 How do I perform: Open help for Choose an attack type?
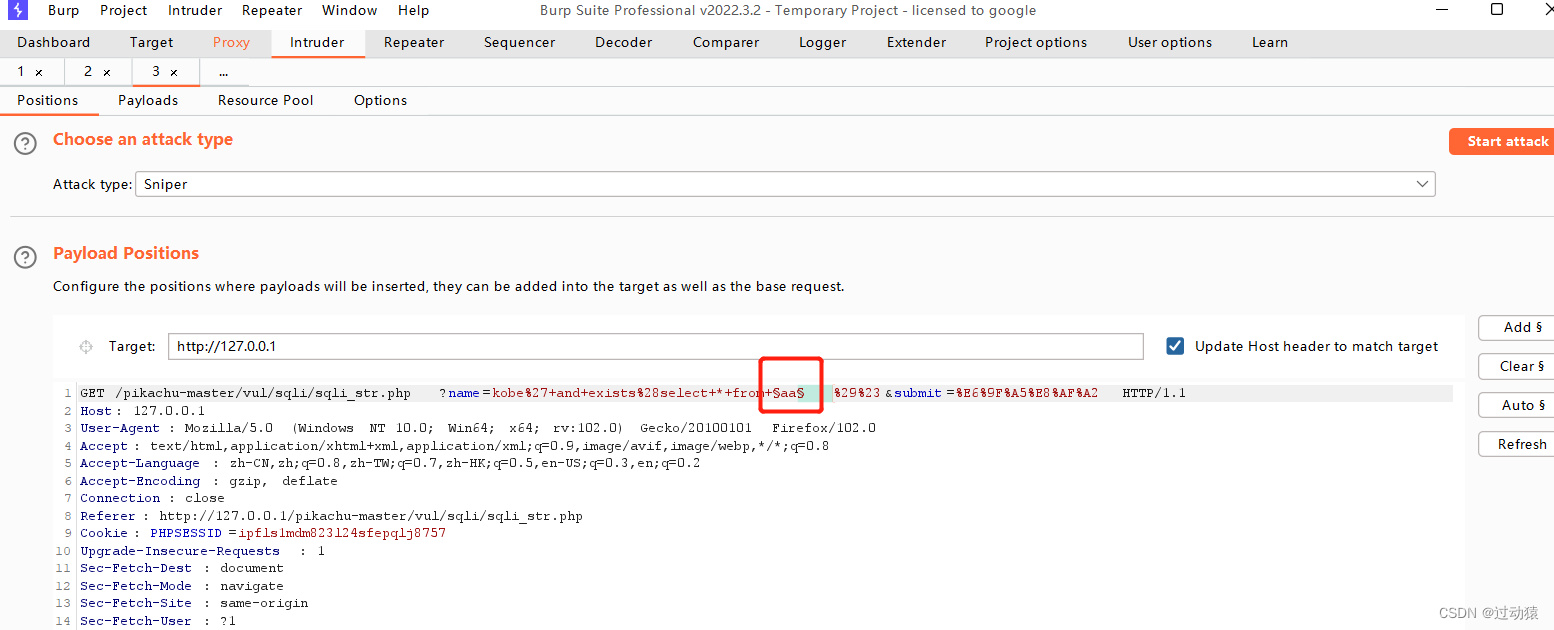[25, 143]
